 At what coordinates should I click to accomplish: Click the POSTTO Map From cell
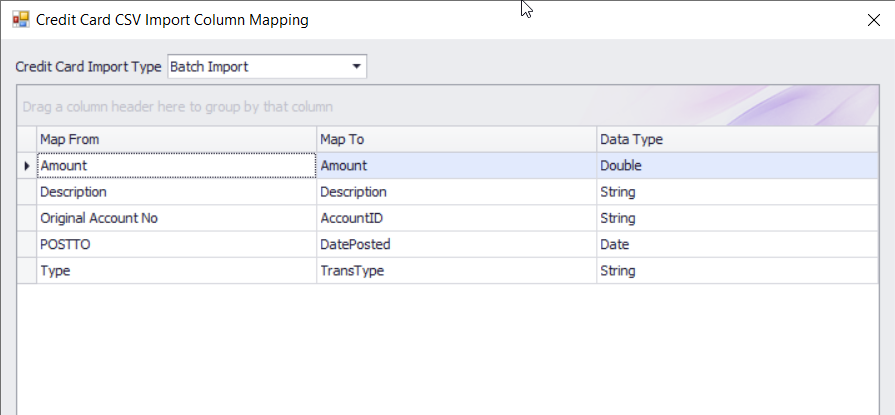tap(176, 244)
